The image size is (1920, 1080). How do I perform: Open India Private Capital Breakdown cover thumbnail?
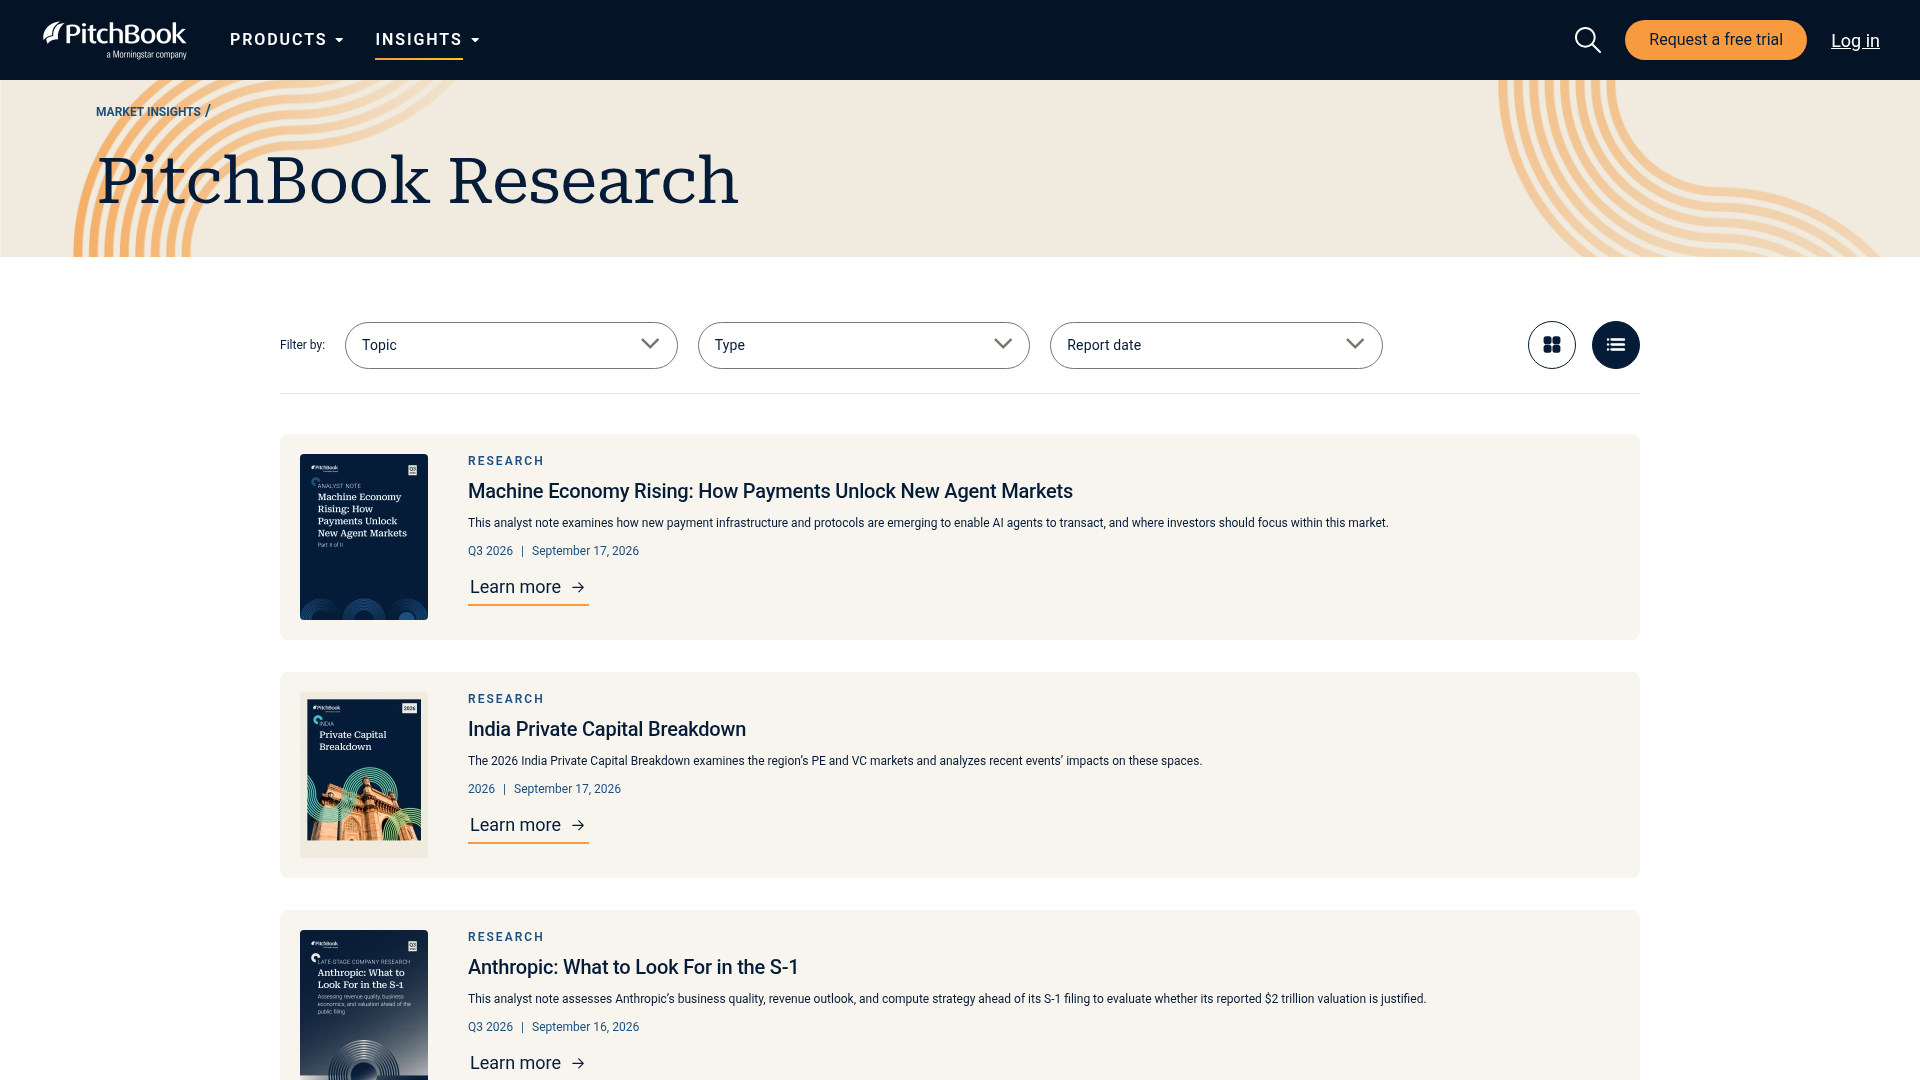[x=364, y=775]
